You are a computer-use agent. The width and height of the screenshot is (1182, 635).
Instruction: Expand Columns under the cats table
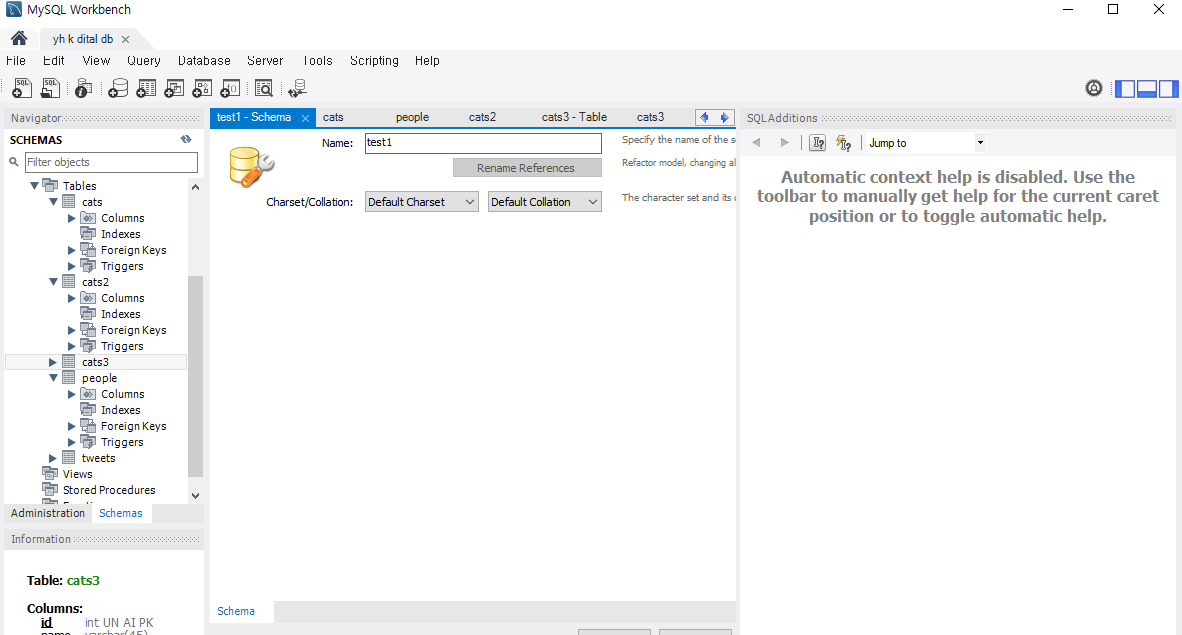72,218
